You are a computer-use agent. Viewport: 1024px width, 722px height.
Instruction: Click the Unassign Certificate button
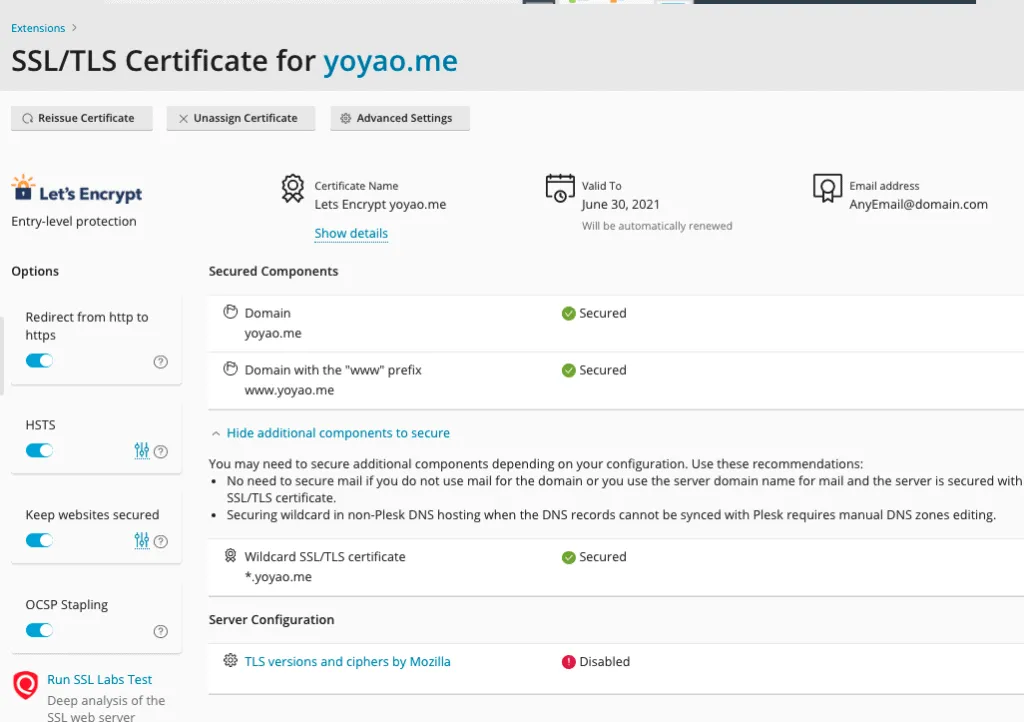click(x=240, y=118)
